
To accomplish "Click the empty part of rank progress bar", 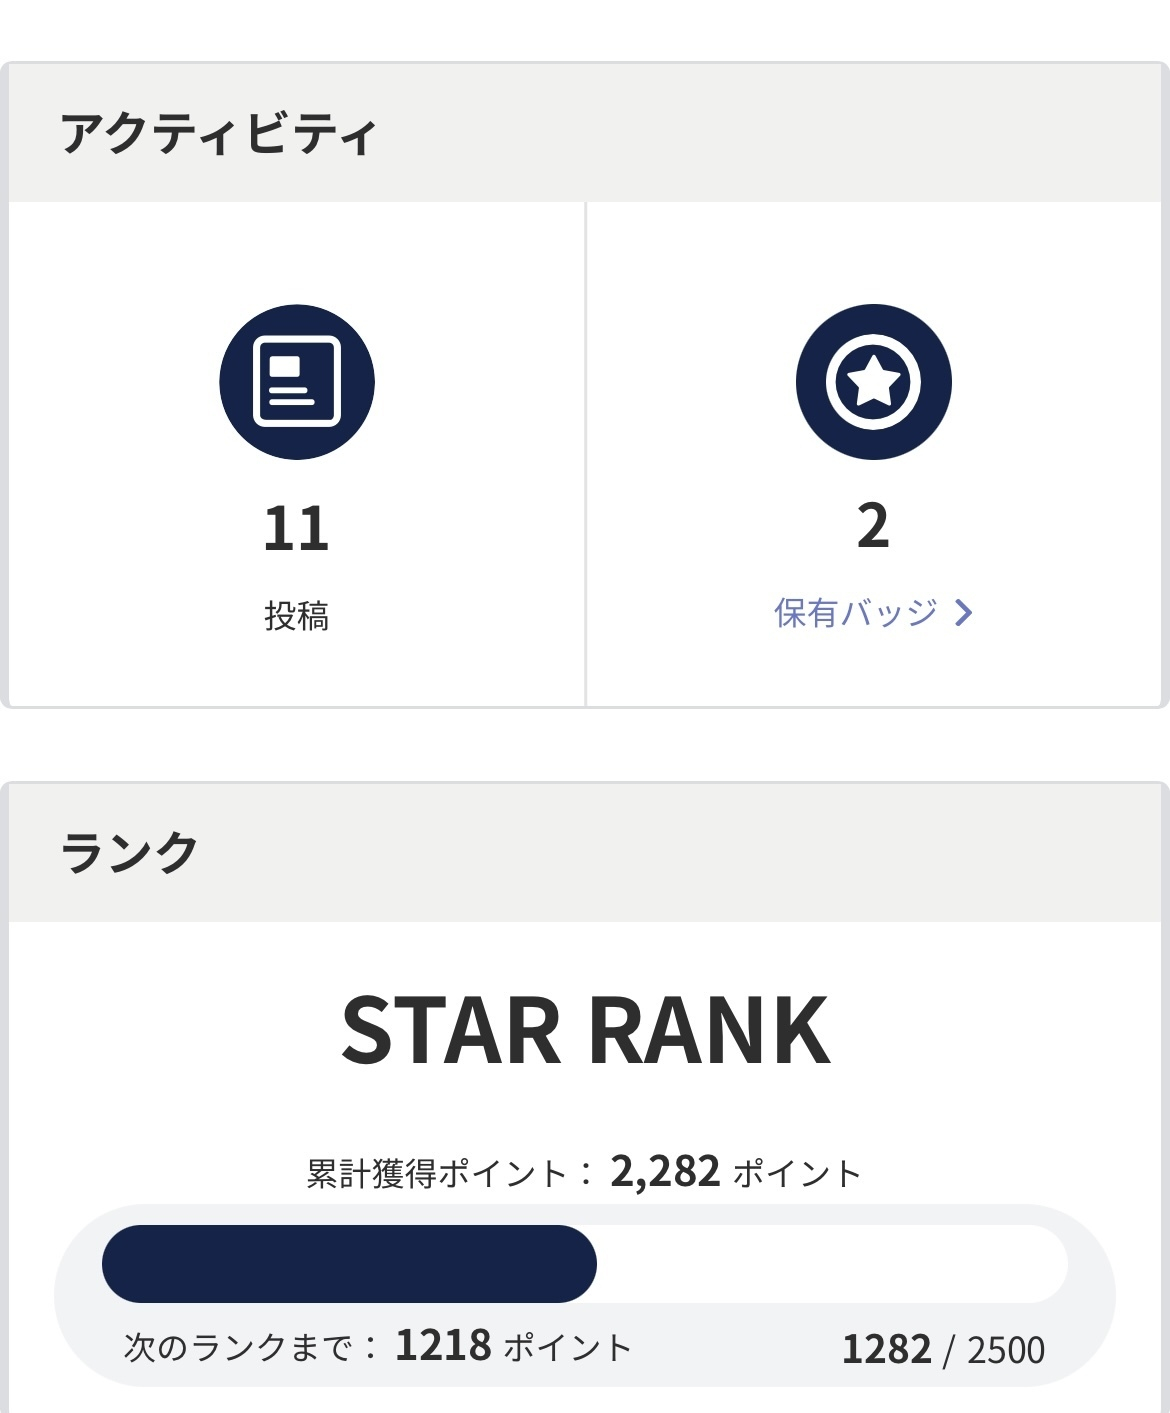I will pos(832,1264).
